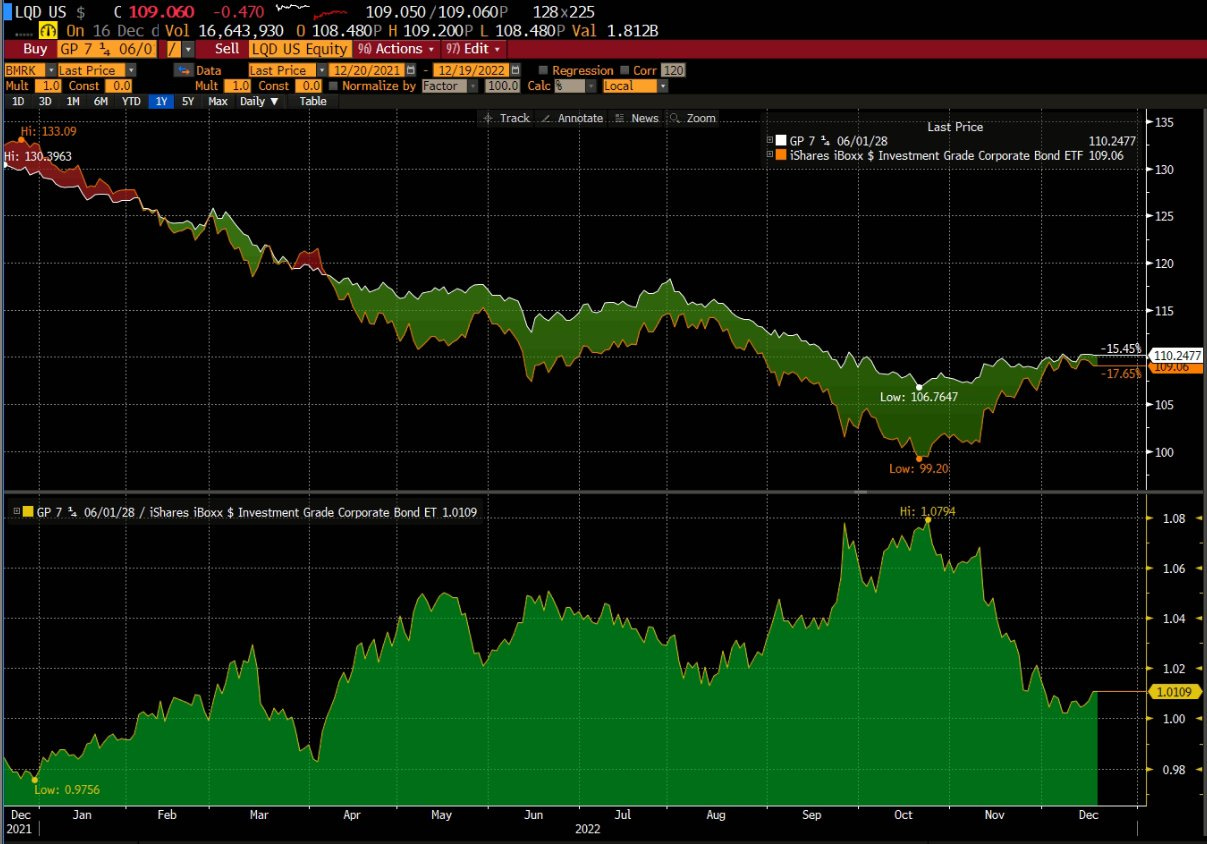The image size is (1207, 844).
Task: Click the 1.0109 ratio tag on lower axis
Action: [1177, 691]
